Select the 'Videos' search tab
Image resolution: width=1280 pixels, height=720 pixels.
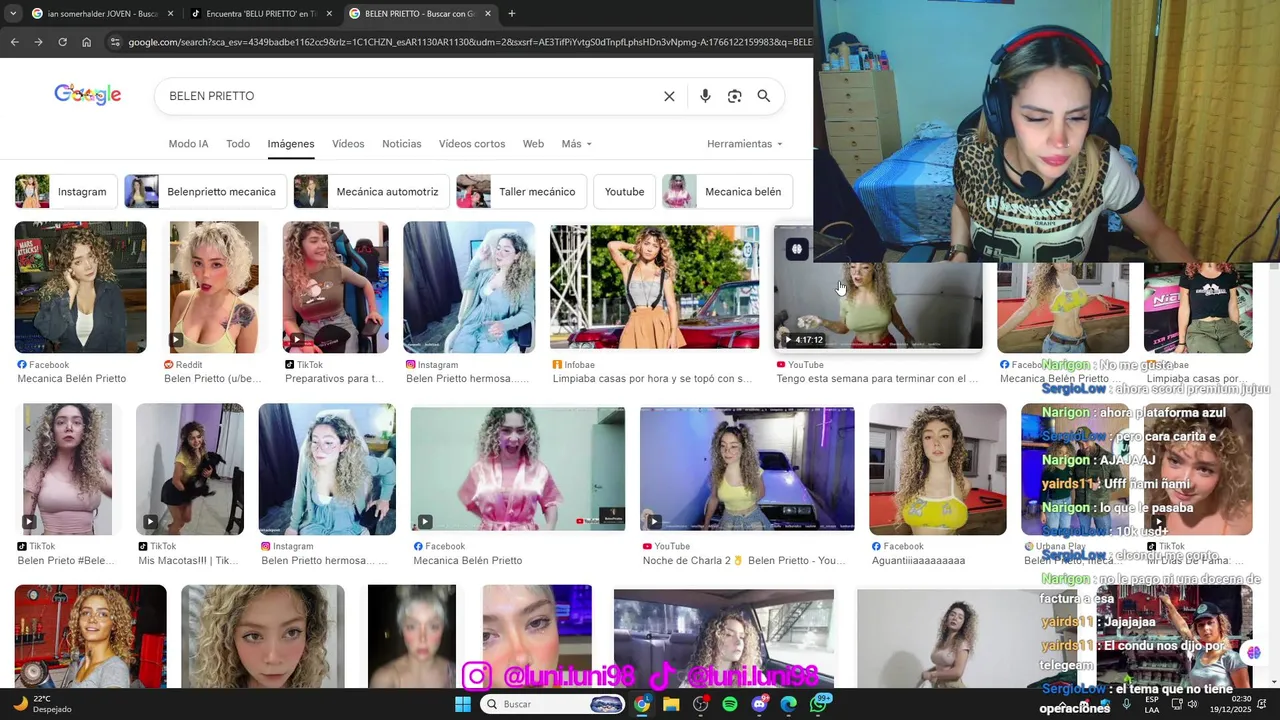pos(348,144)
